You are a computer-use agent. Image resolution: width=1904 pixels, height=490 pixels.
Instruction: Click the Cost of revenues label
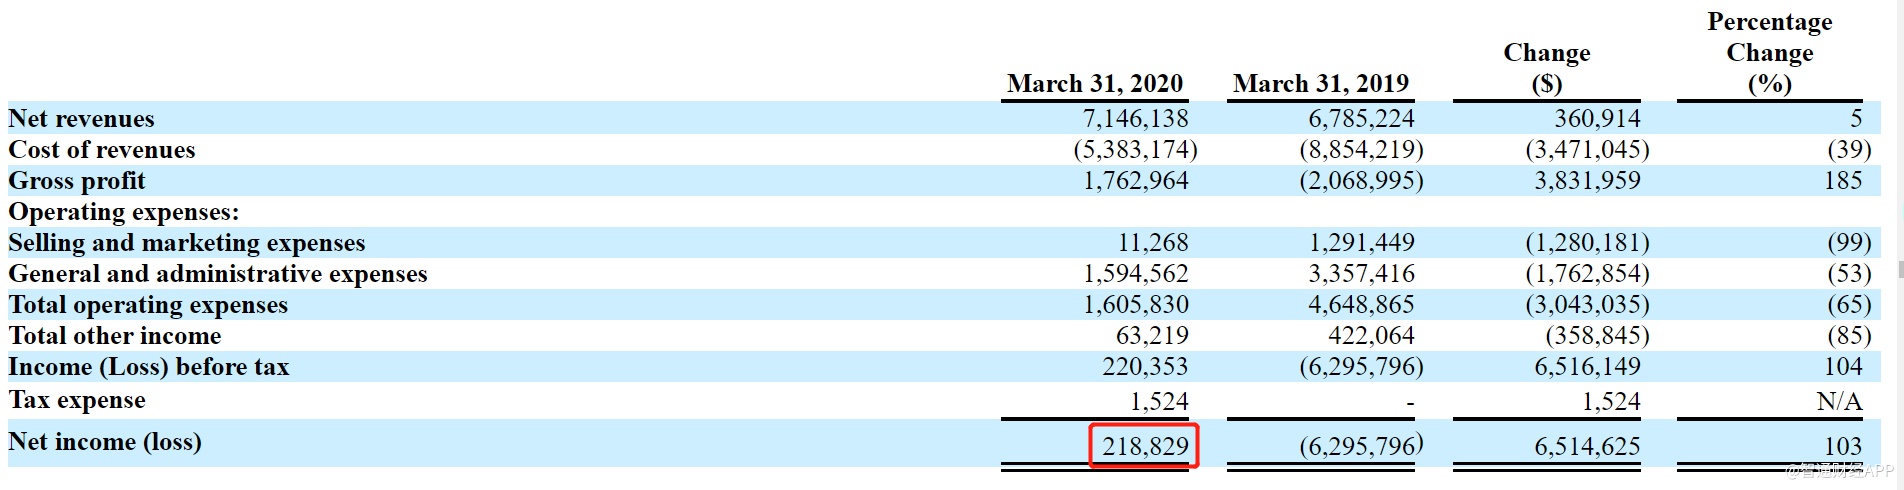click(102, 150)
